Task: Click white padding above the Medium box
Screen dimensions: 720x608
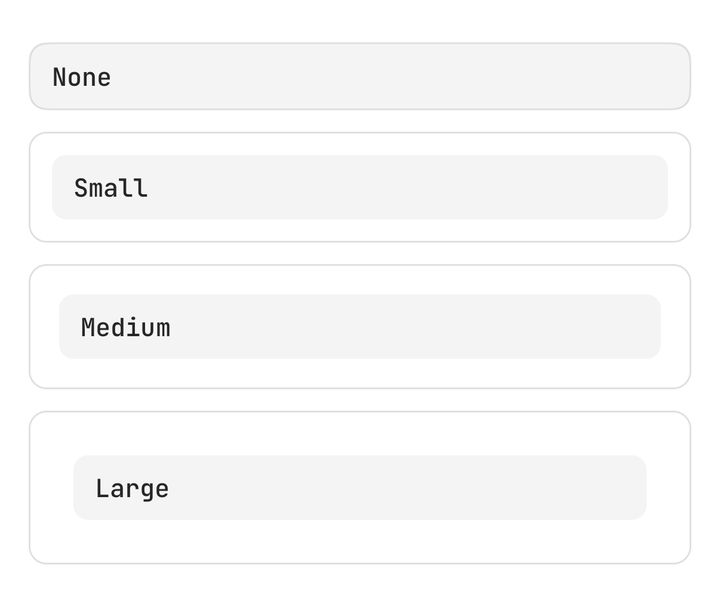Action: tap(360, 280)
